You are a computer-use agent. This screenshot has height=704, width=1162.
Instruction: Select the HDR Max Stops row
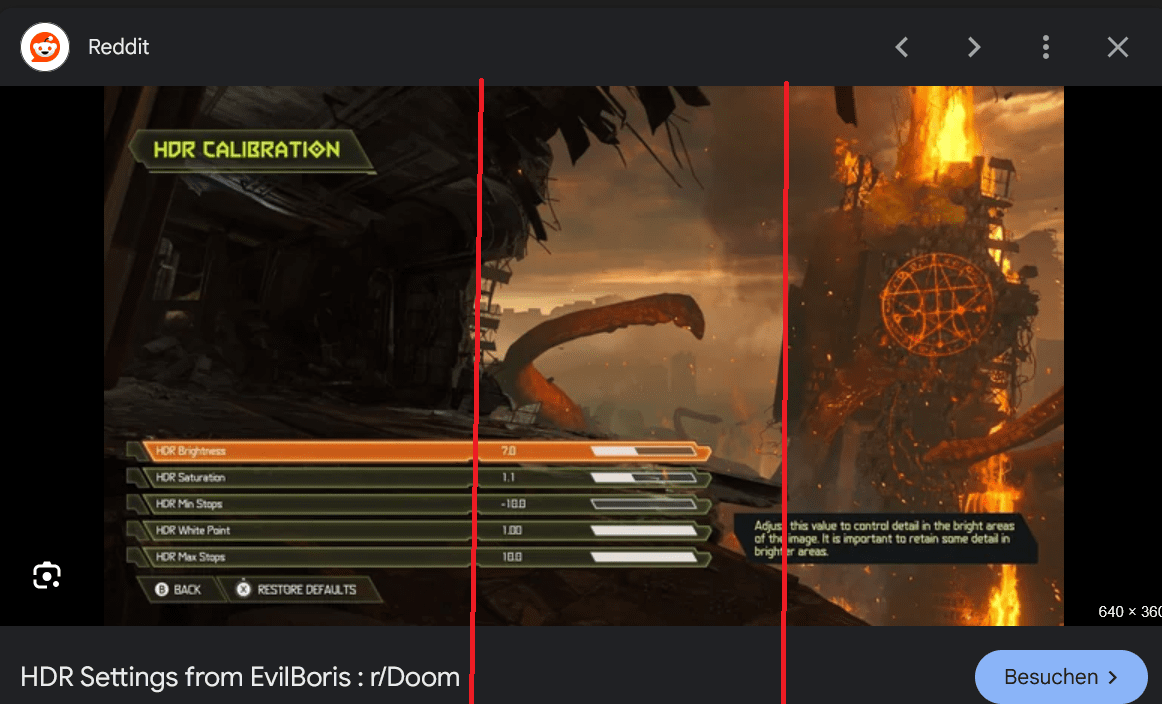(x=419, y=557)
